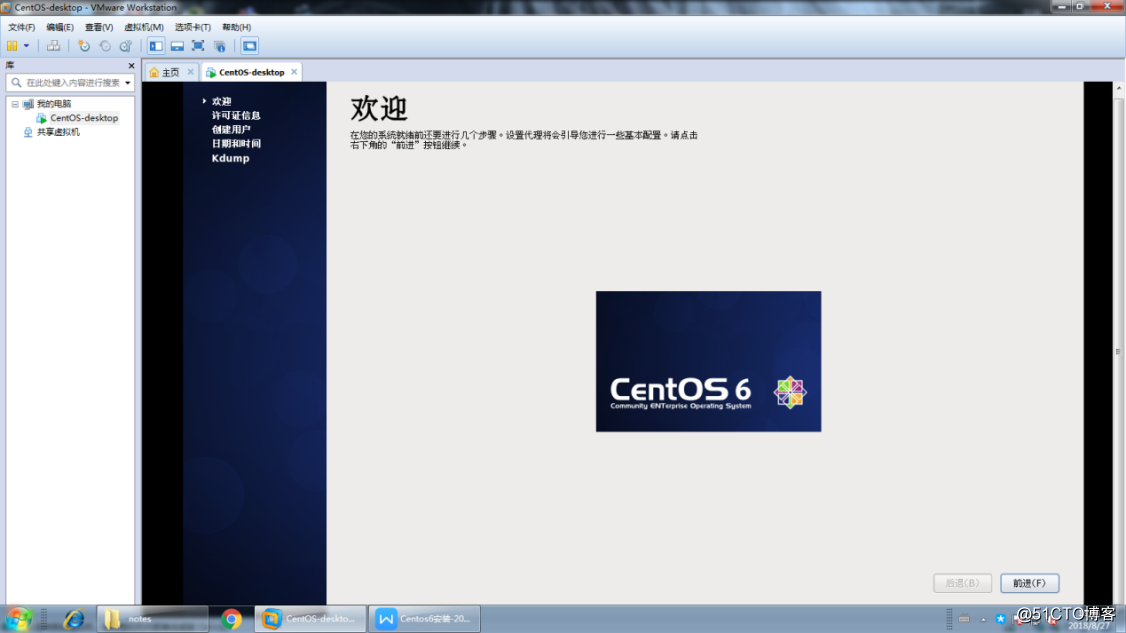Click the Send Ctrl+Alt+Del toolbar icon
The height and width of the screenshot is (633, 1126).
(53, 46)
